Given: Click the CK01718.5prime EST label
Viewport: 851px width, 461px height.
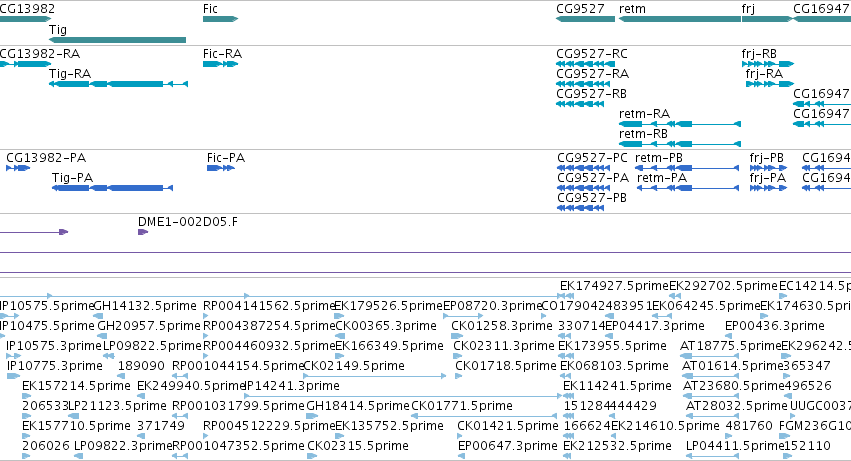Looking at the screenshot, I should click(x=506, y=367).
